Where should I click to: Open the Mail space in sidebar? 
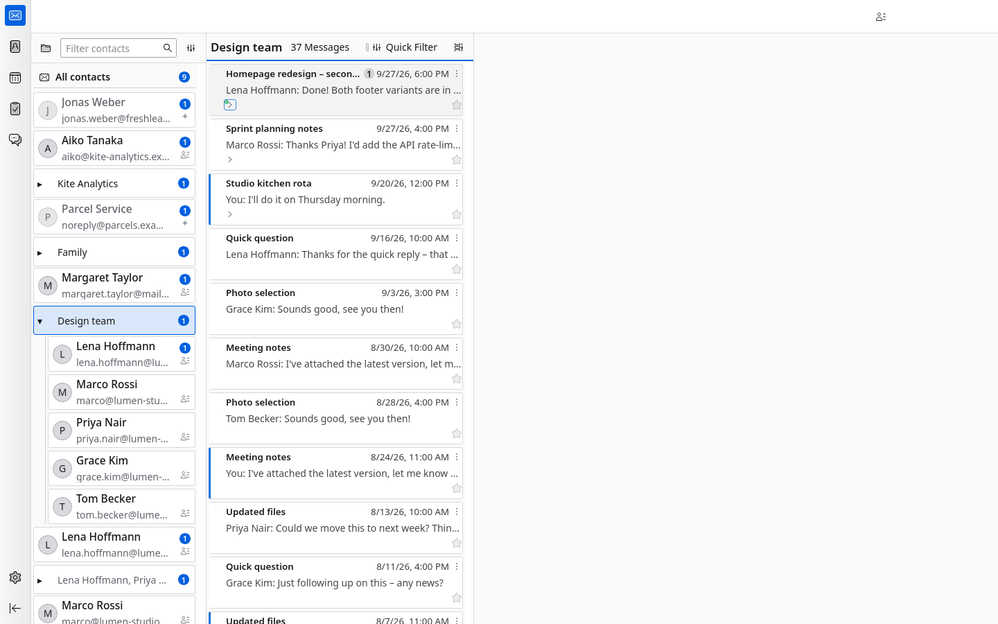click(x=15, y=15)
